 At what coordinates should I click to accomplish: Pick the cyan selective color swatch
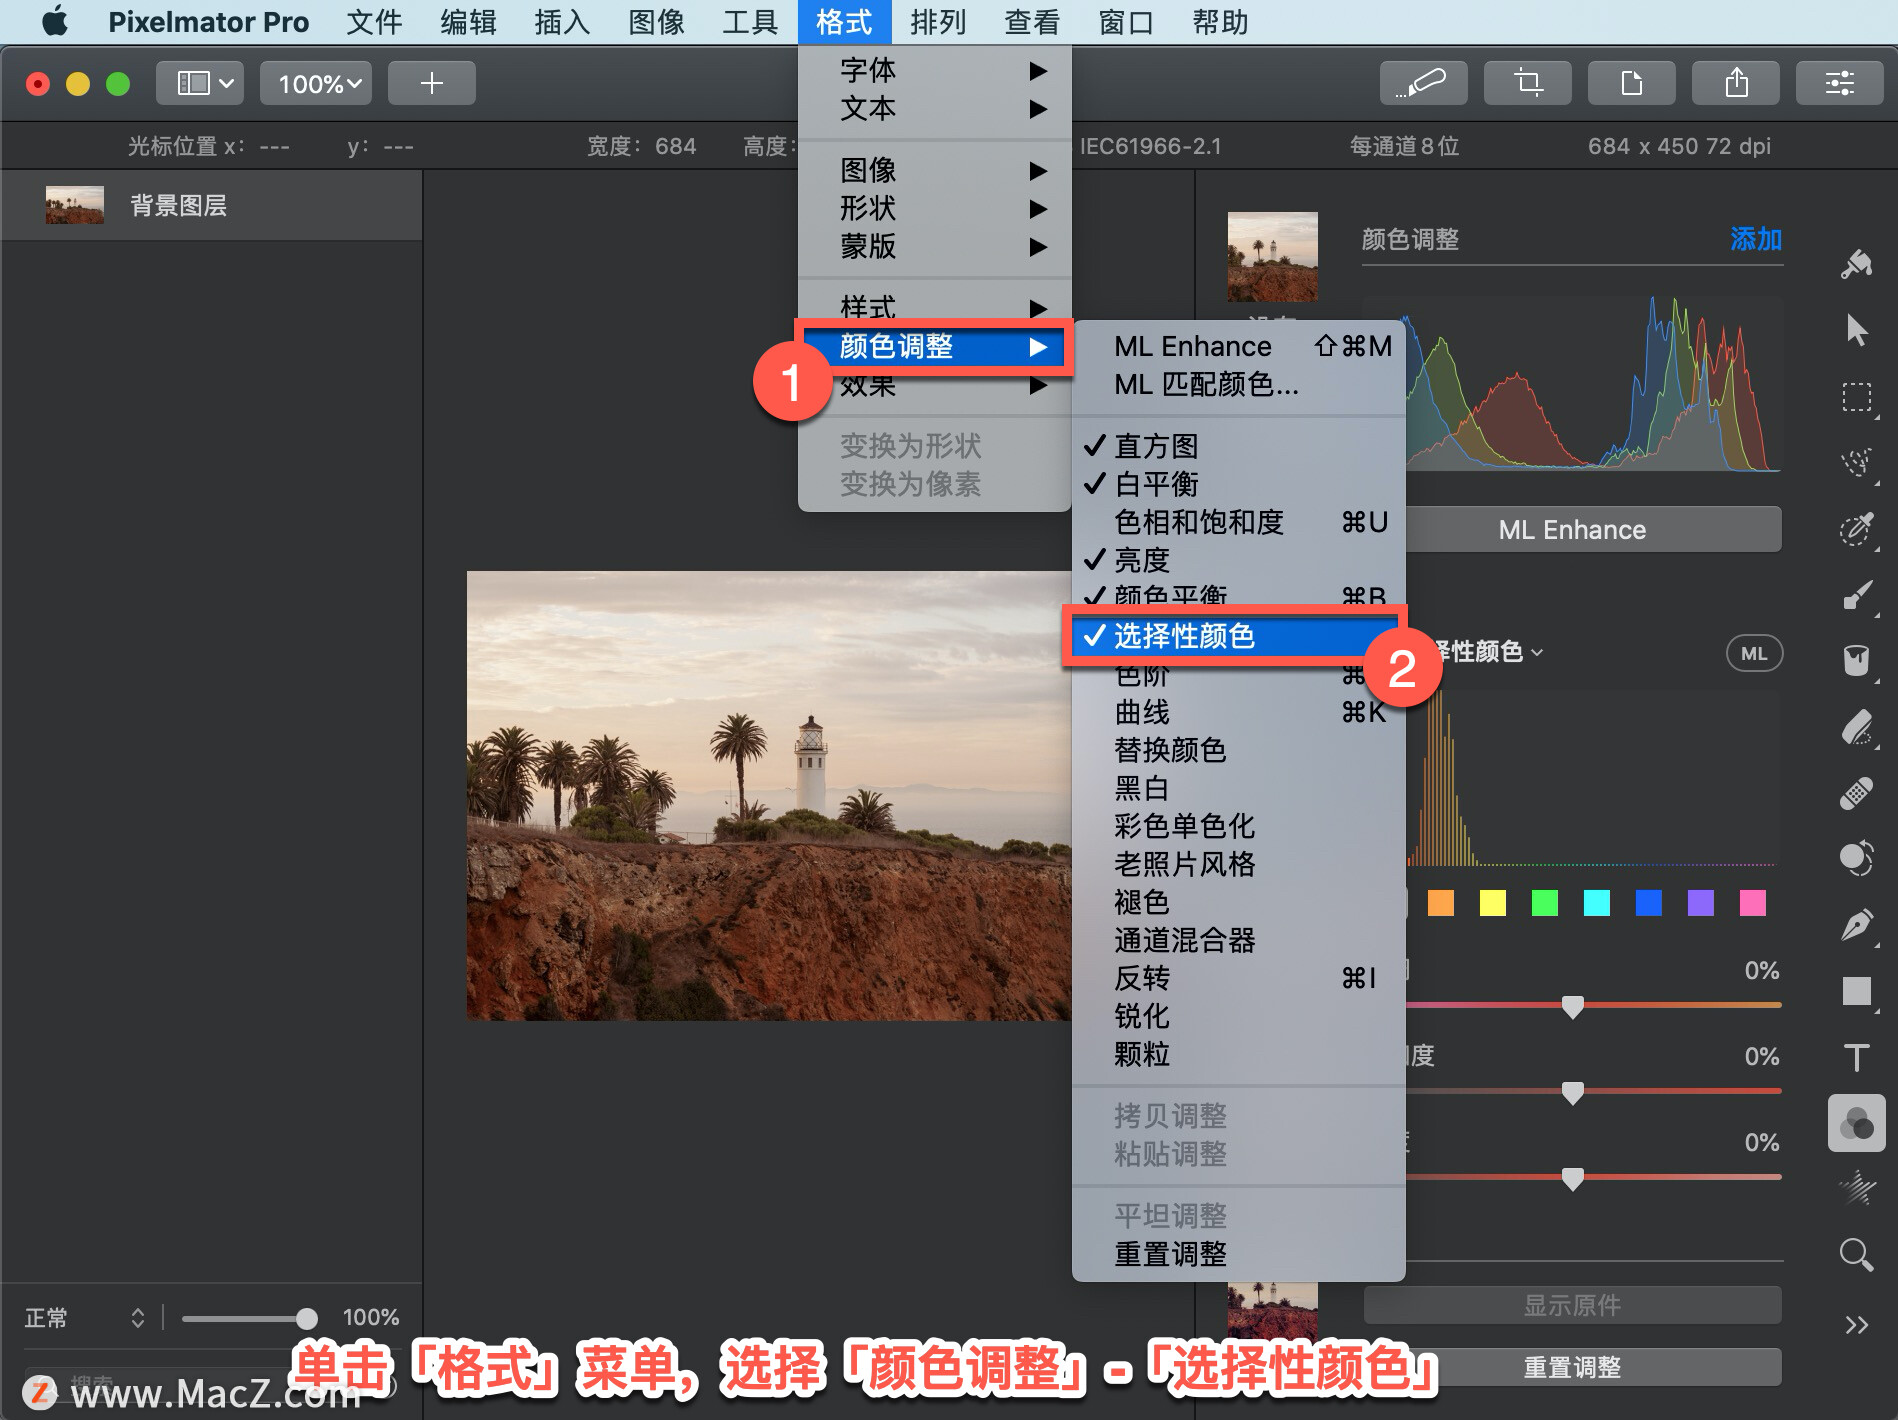point(1597,903)
